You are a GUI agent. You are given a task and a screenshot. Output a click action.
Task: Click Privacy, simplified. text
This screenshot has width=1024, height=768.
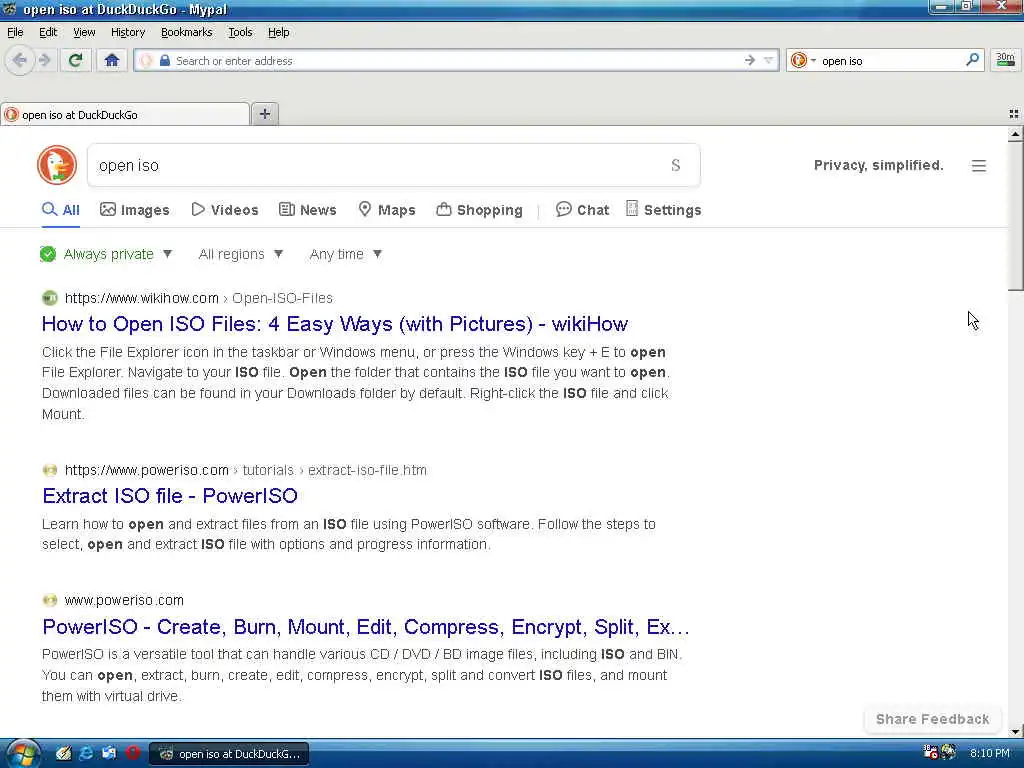(878, 165)
